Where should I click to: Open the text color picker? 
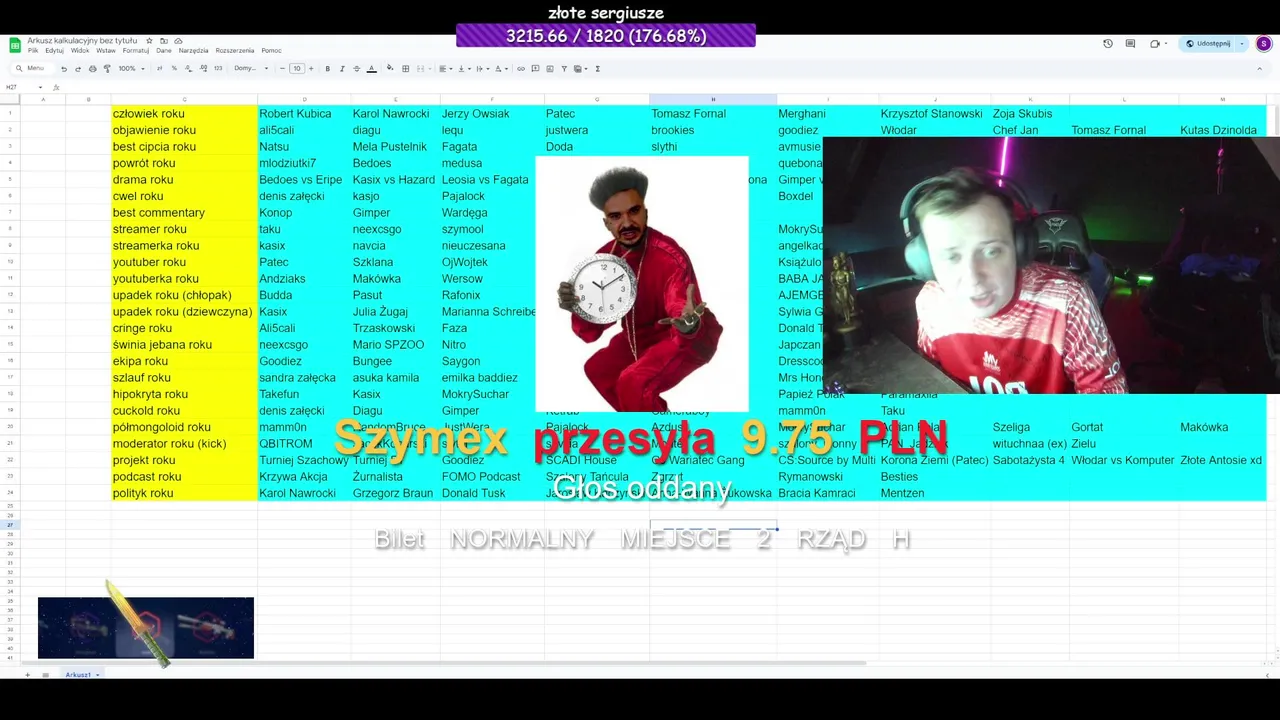tap(371, 69)
